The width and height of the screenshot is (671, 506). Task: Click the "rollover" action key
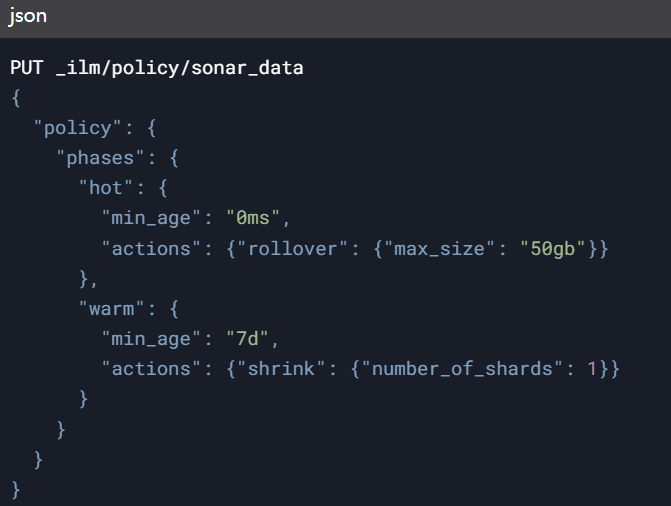click(x=292, y=249)
